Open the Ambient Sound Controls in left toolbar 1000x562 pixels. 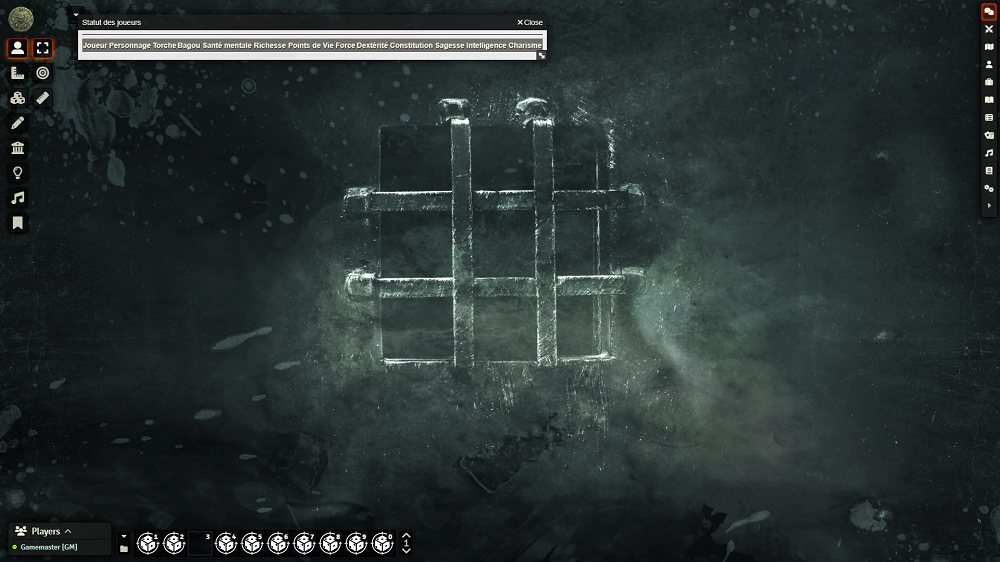pos(17,198)
